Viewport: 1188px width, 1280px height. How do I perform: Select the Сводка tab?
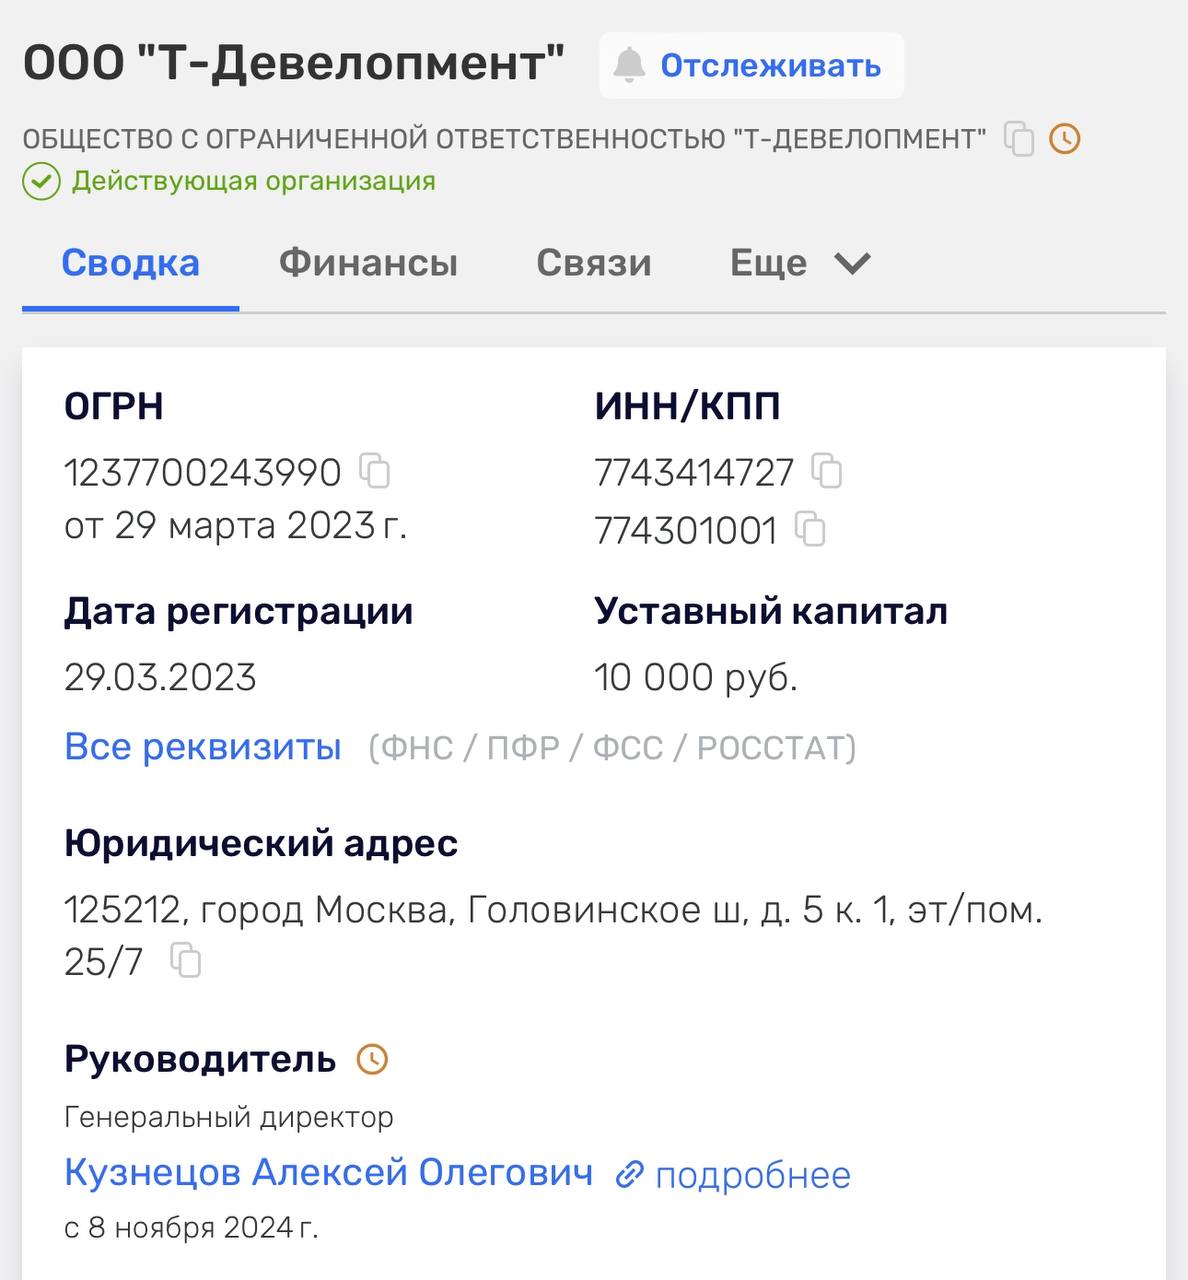[131, 263]
